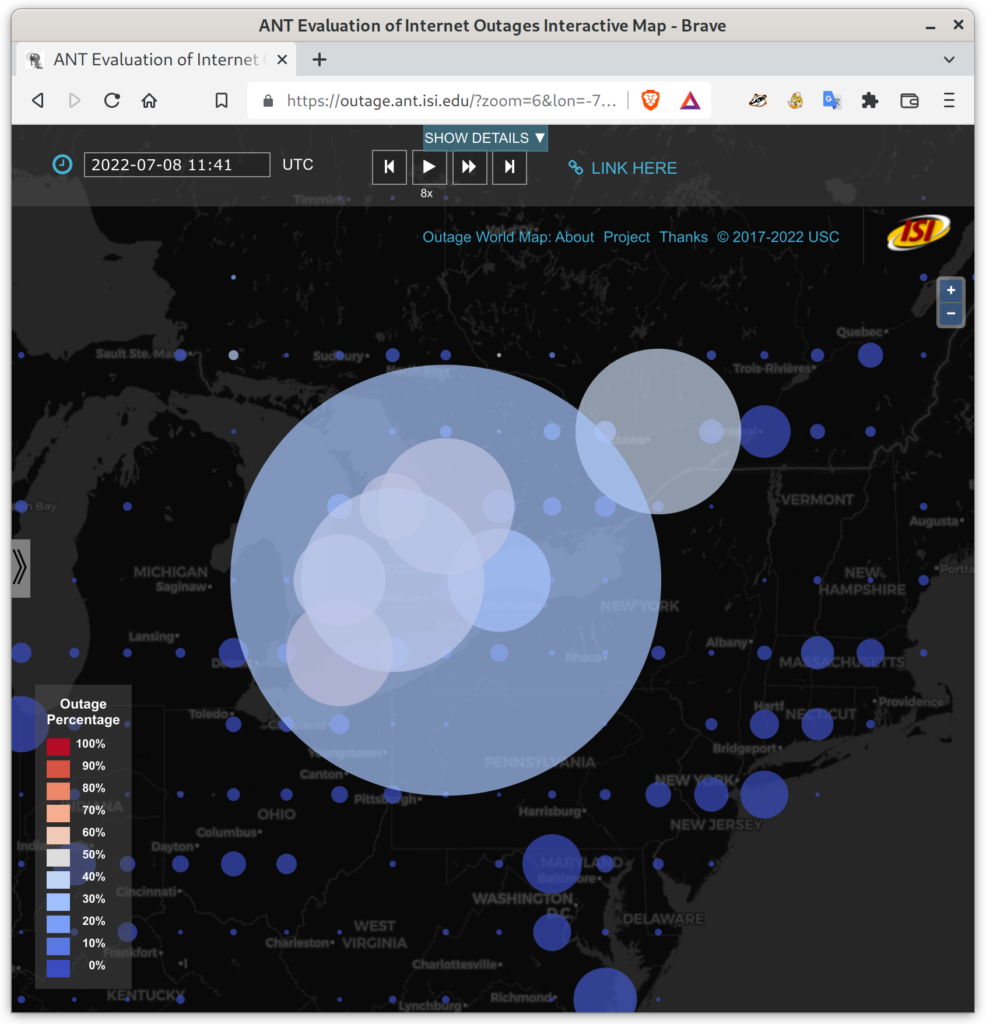Open Brave Shields lion icon

[650, 101]
